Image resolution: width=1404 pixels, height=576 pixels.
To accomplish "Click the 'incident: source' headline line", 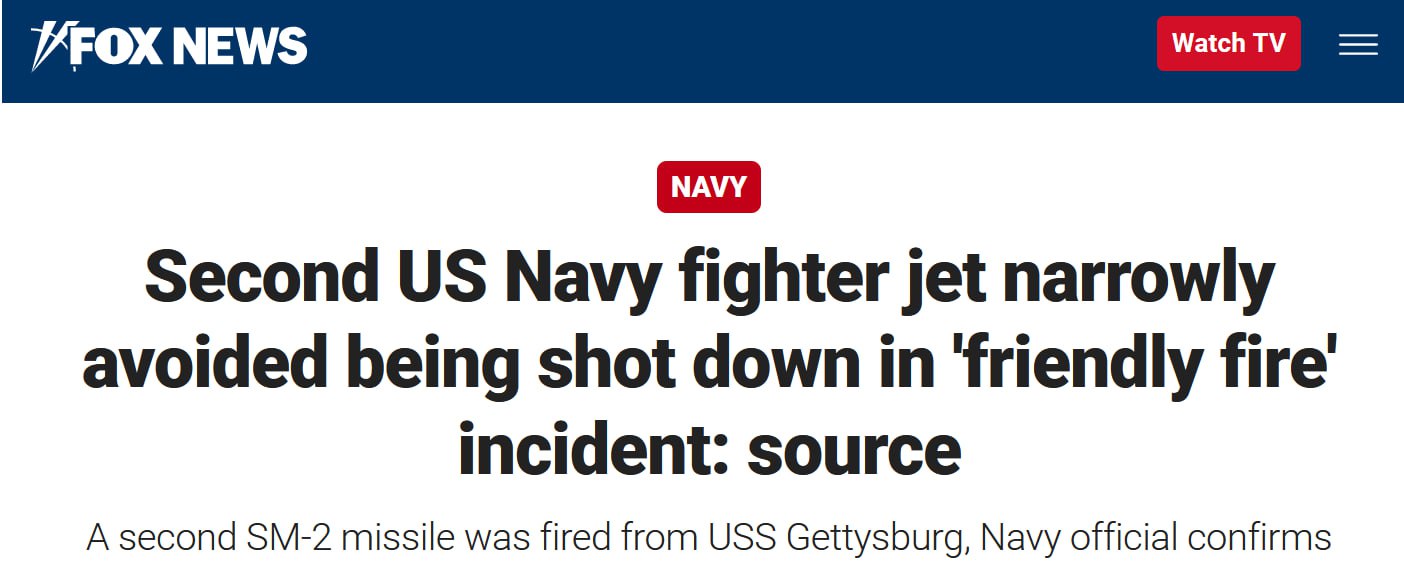I will click(709, 450).
